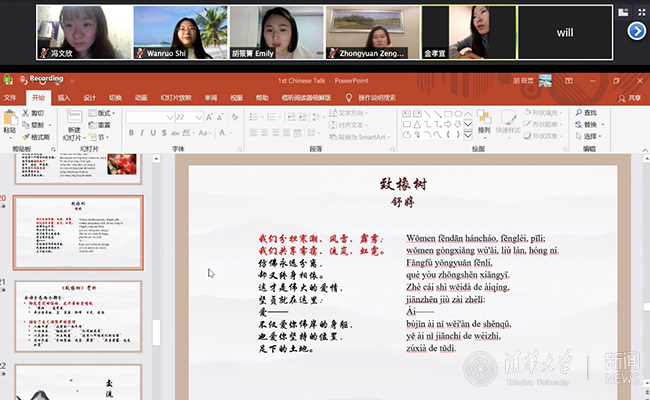
Task: Toggle underline text formatting
Action: click(x=151, y=134)
